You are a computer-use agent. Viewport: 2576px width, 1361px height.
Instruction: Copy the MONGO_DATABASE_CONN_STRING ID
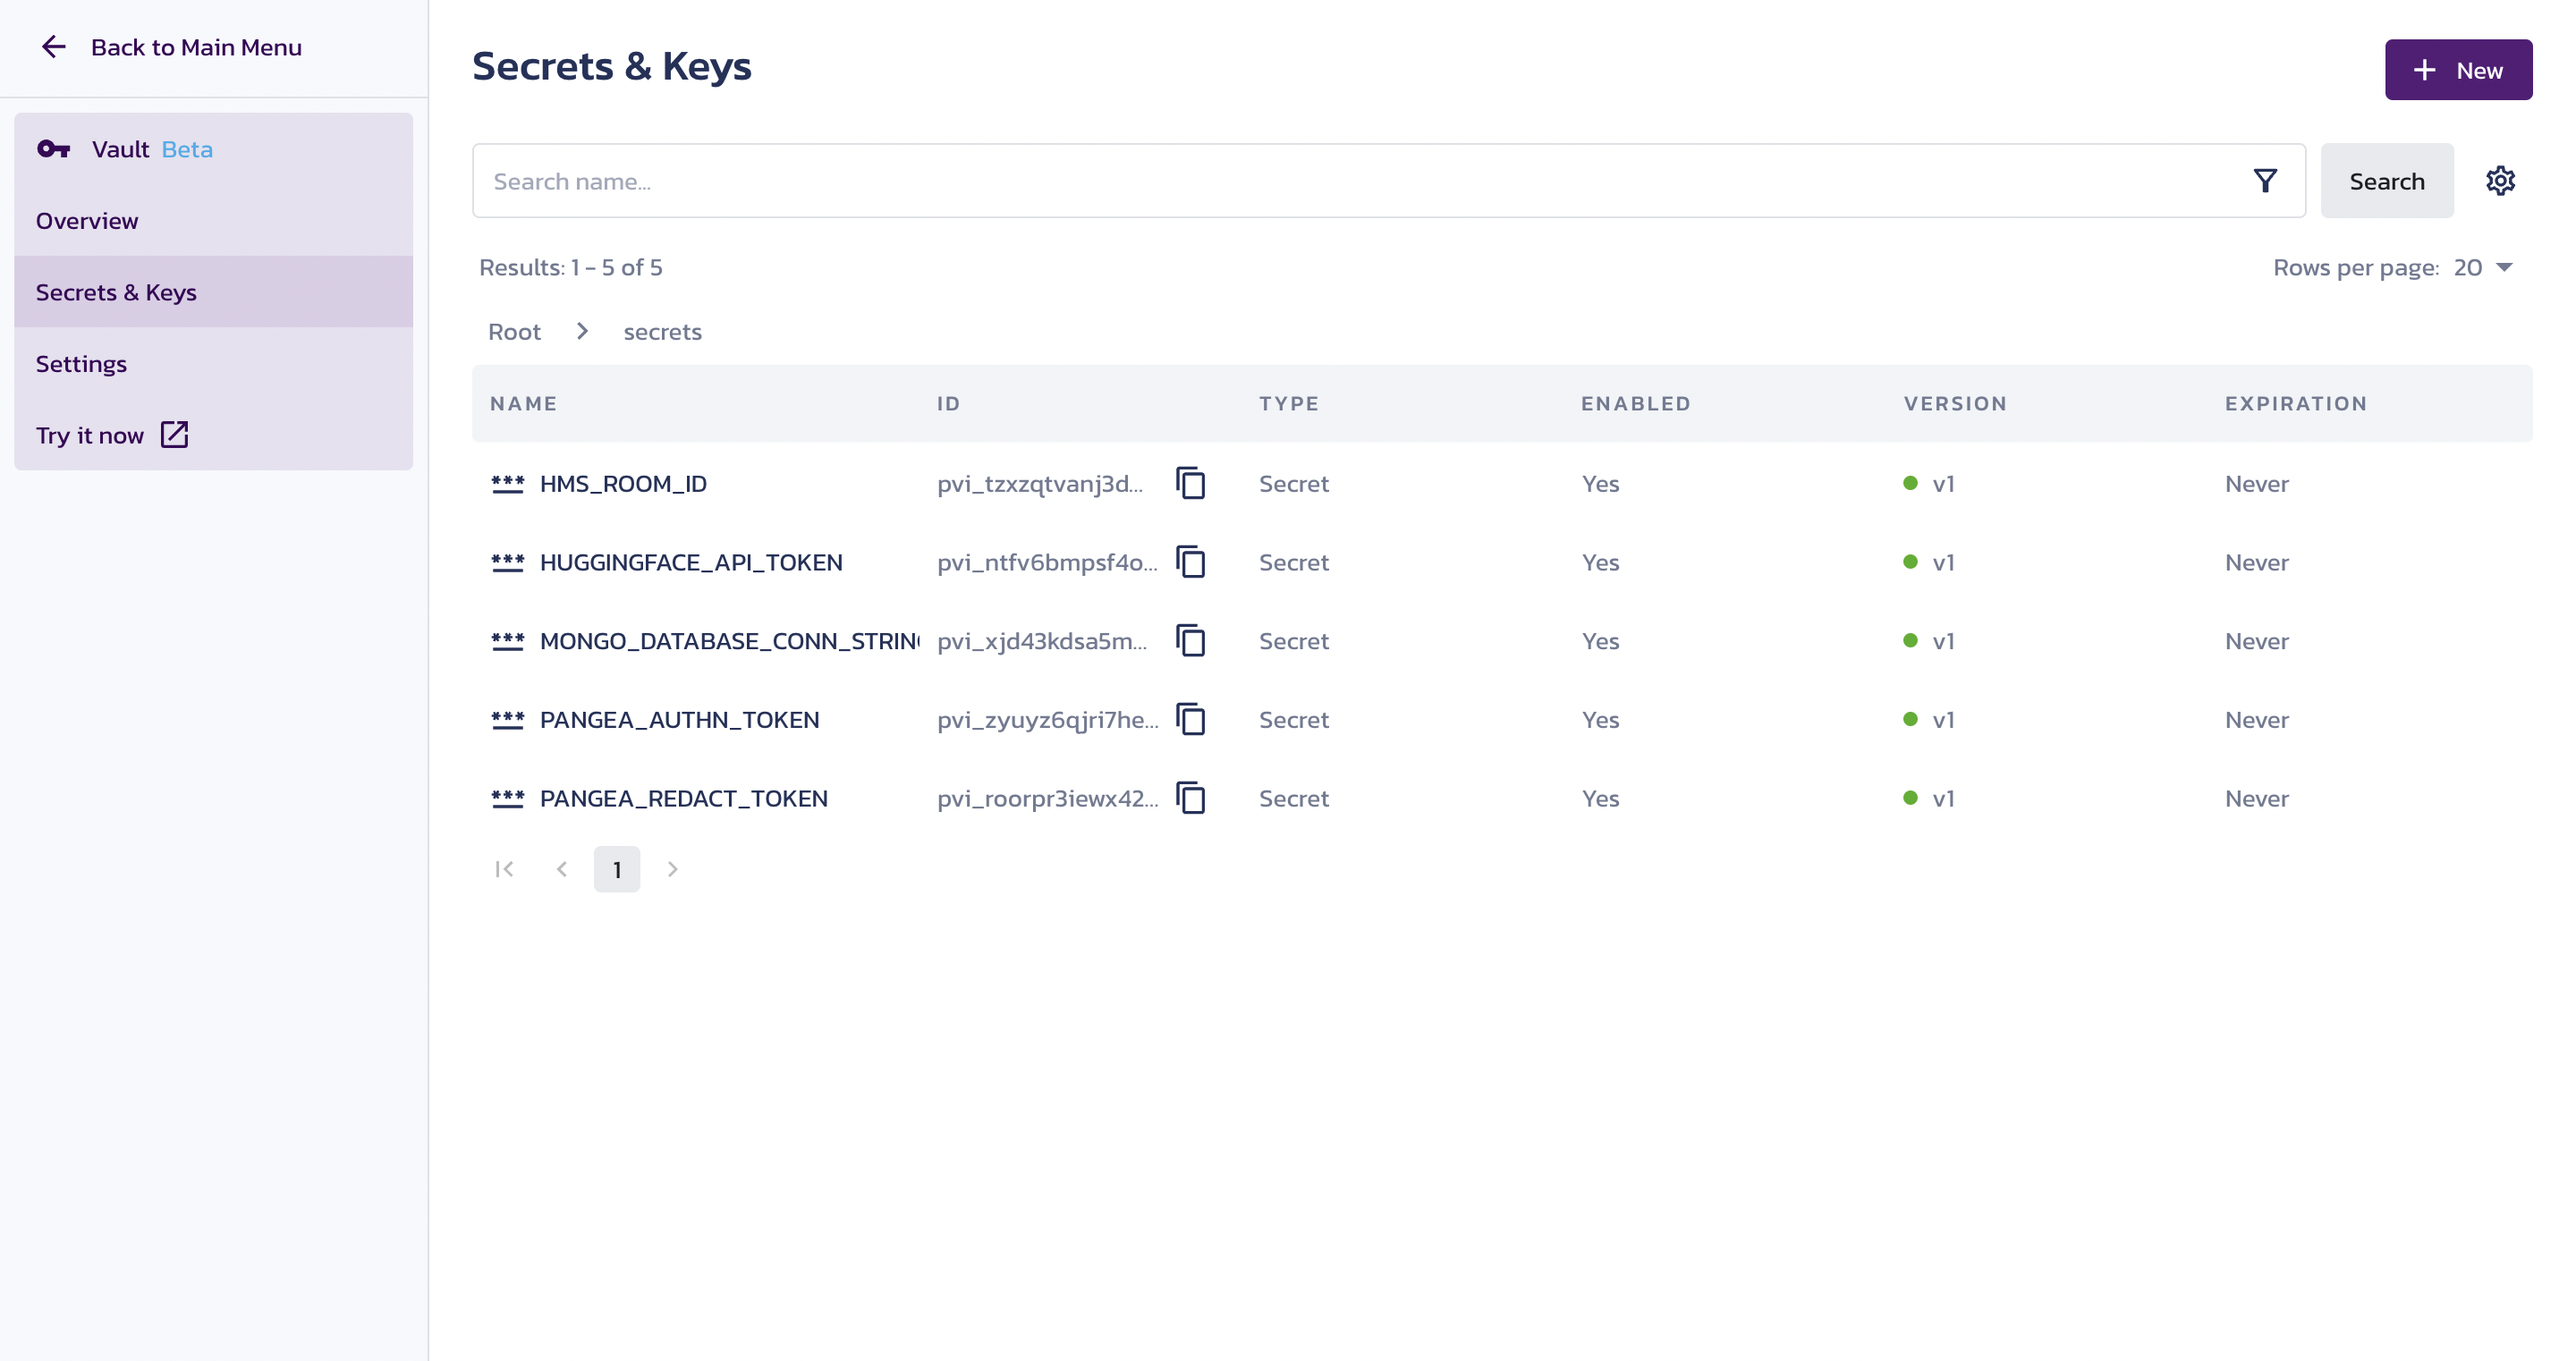(1190, 641)
